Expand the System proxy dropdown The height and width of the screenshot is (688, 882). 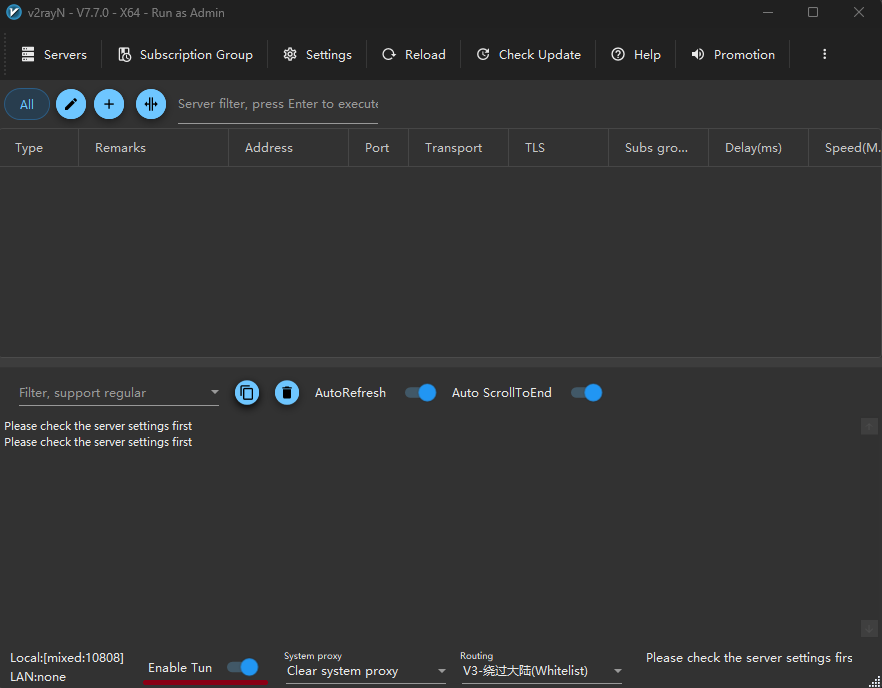(x=441, y=671)
